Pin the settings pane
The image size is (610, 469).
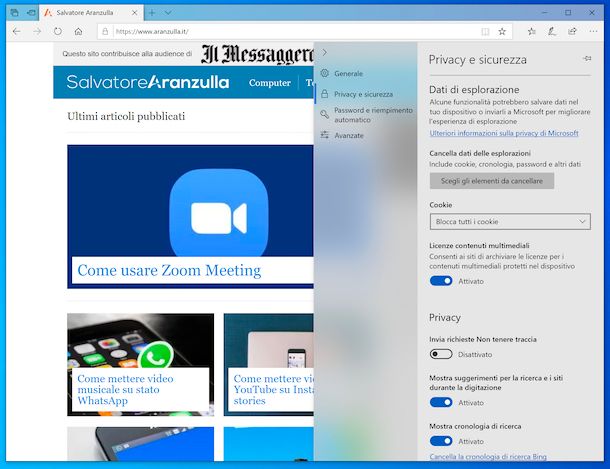(587, 58)
